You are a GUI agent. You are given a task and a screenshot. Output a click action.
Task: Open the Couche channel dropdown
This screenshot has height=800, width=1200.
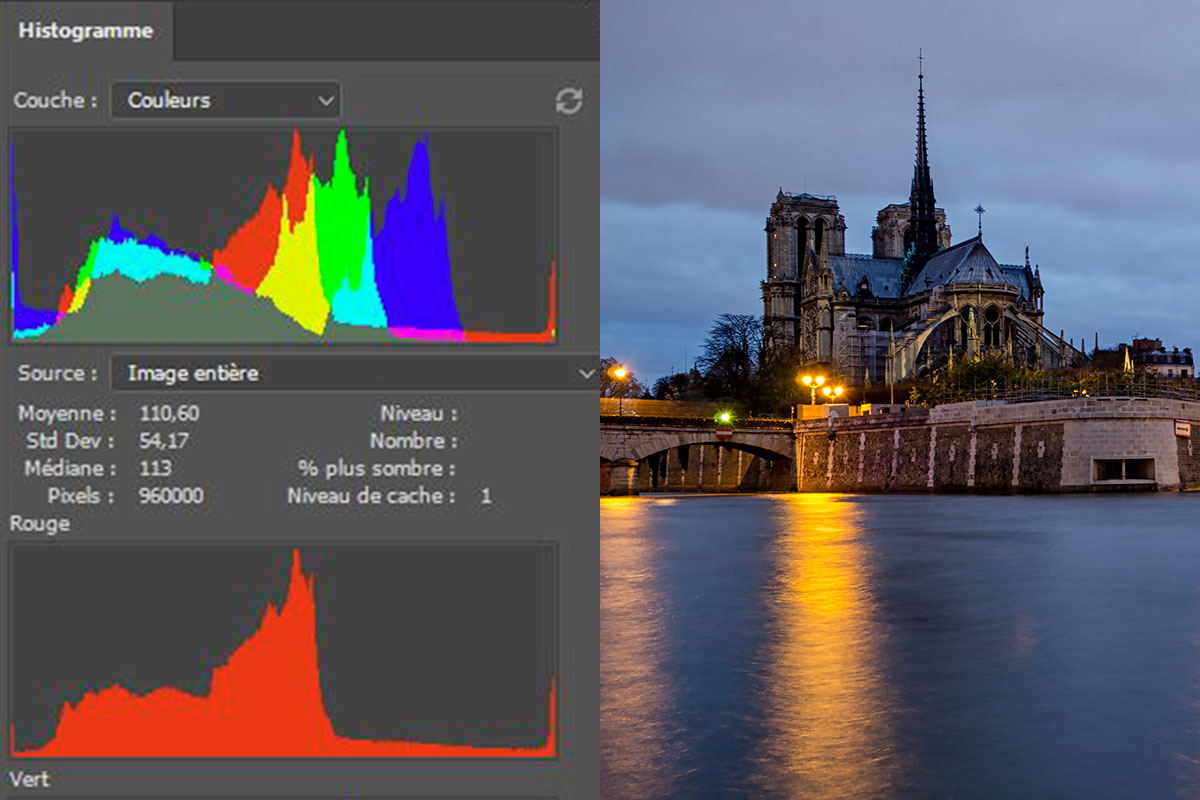coord(225,100)
